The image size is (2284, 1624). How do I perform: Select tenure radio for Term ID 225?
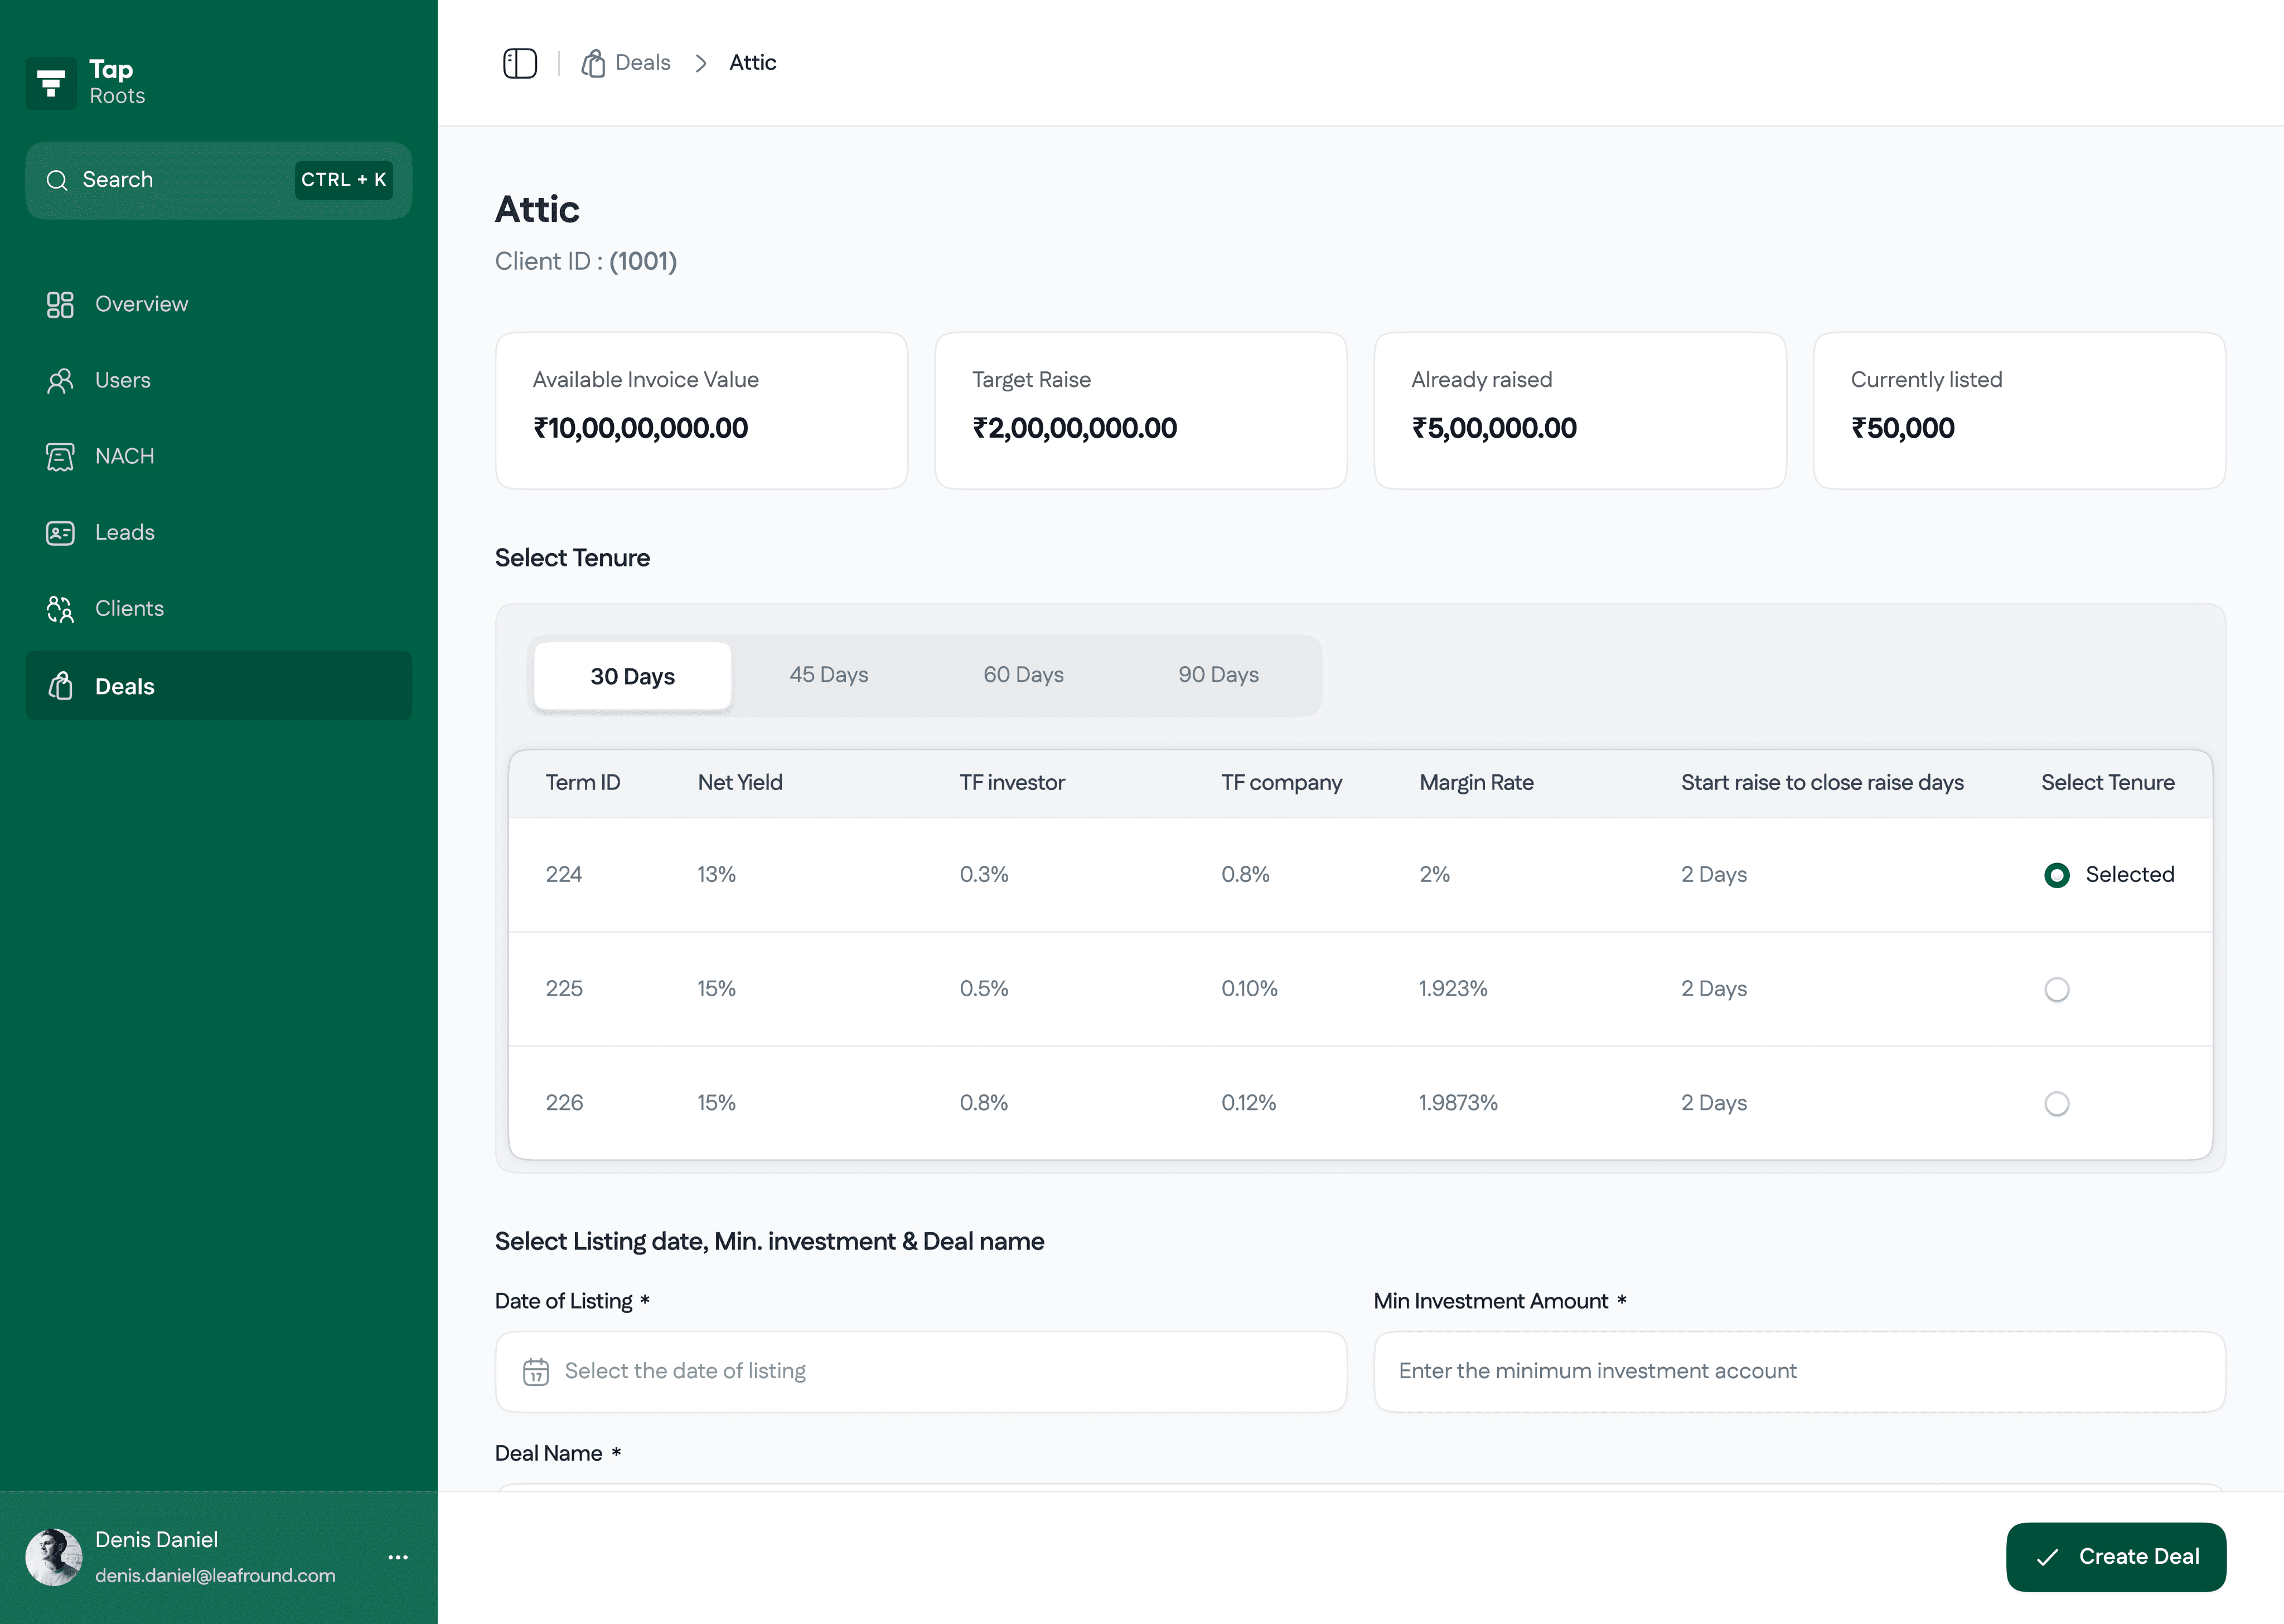point(2056,989)
